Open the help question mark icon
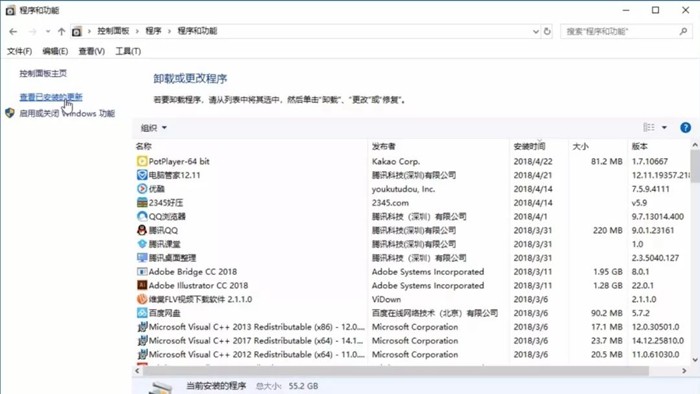Viewport: 700px width, 394px height. click(x=685, y=128)
